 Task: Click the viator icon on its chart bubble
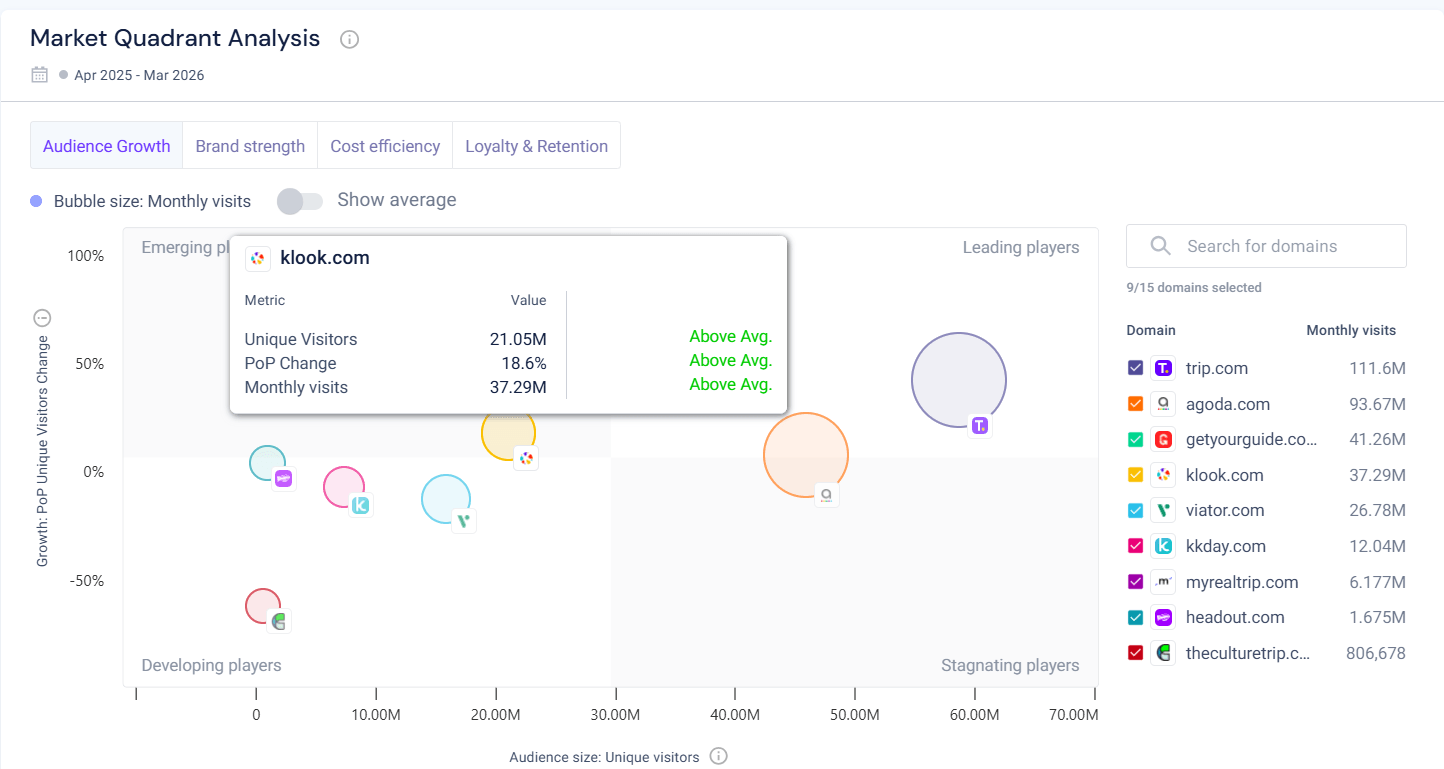pyautogui.click(x=463, y=520)
